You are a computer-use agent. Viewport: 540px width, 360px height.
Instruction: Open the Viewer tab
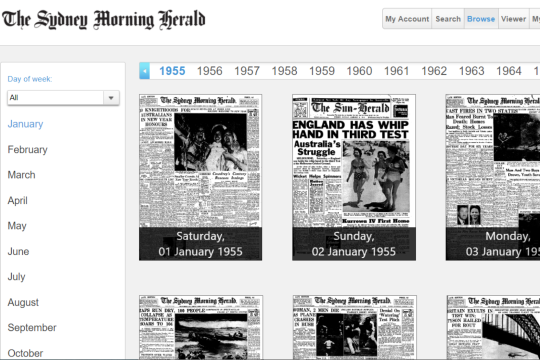coord(513,19)
